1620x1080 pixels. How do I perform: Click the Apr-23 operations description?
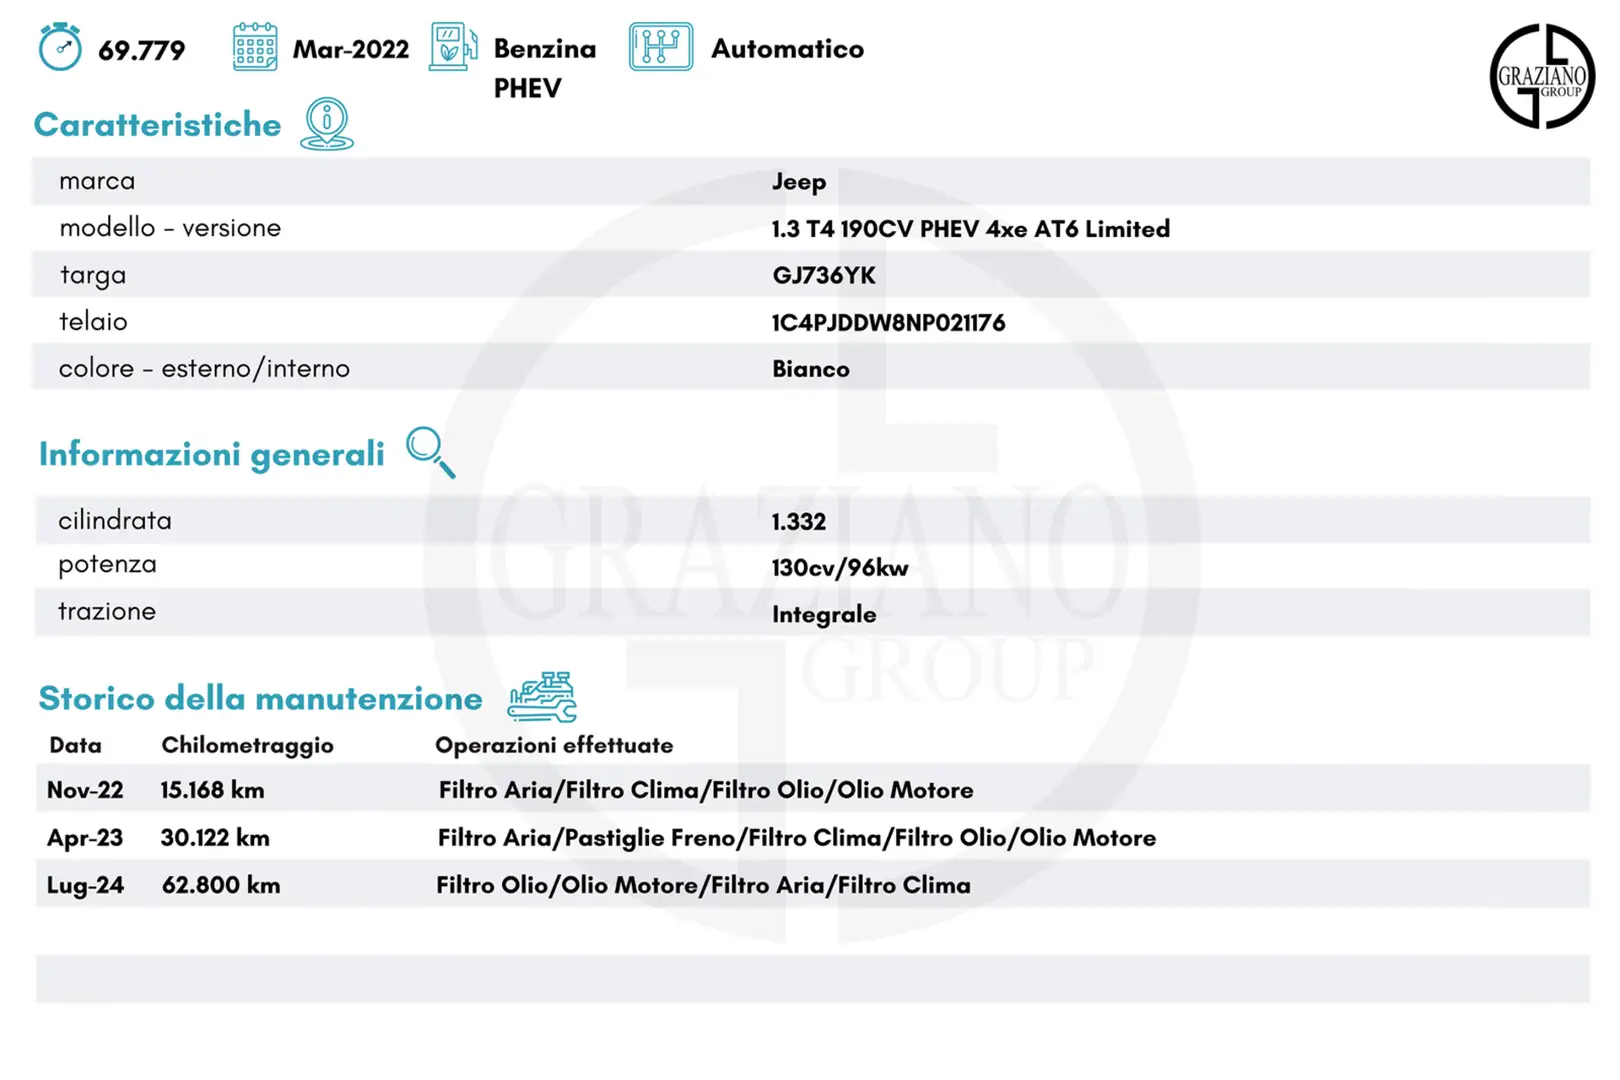click(x=796, y=838)
